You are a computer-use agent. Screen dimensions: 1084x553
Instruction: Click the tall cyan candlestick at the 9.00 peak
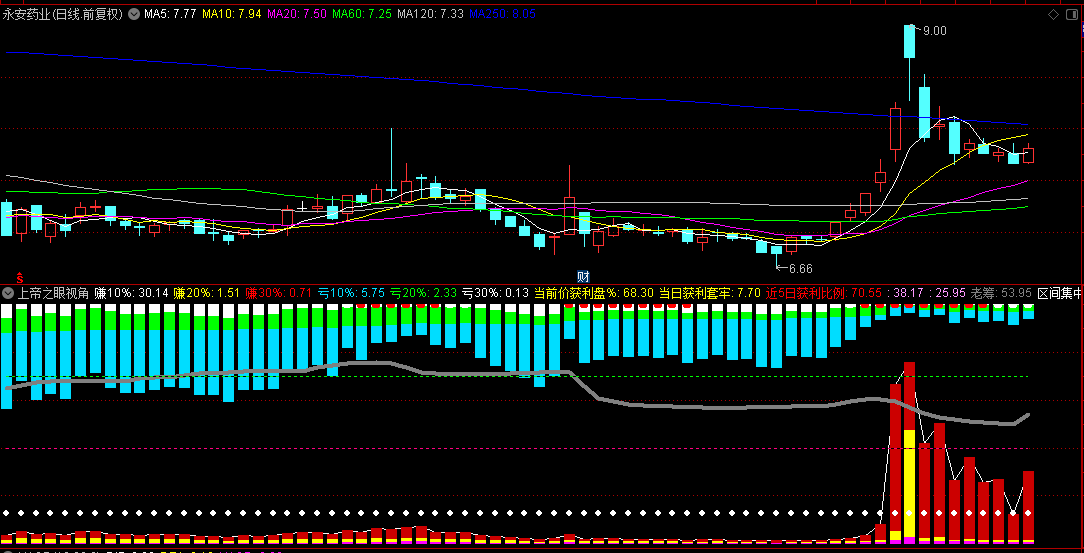coord(909,41)
